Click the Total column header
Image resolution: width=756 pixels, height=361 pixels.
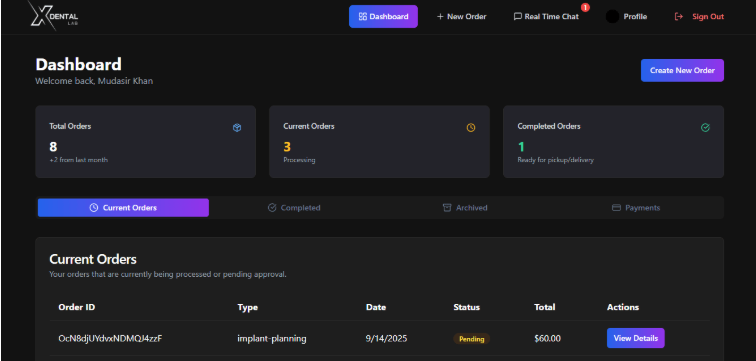point(545,307)
